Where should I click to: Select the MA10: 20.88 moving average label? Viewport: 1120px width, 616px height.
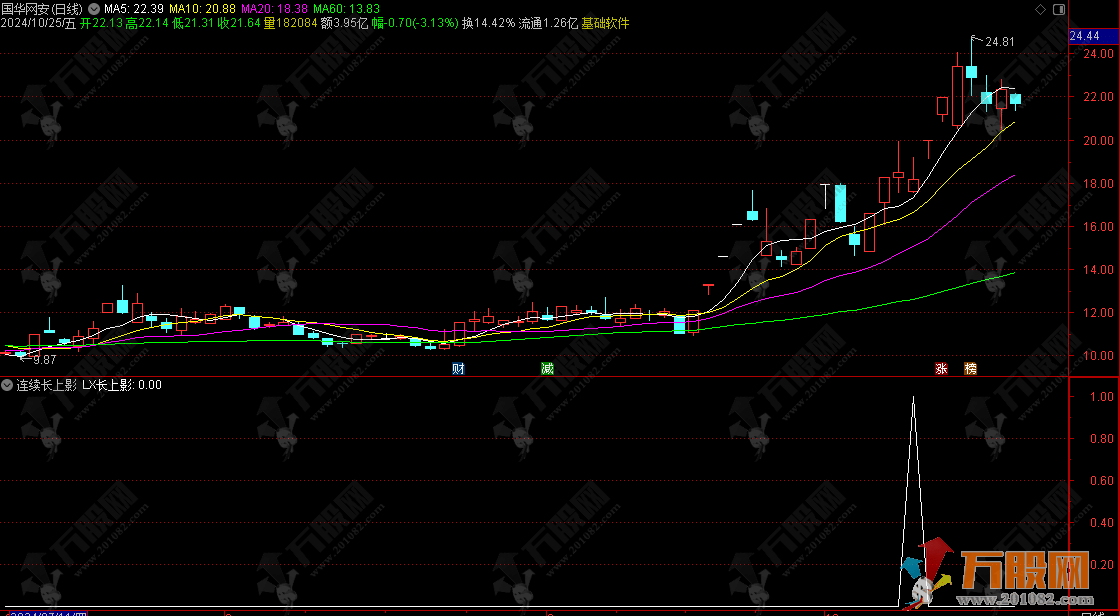[202, 9]
